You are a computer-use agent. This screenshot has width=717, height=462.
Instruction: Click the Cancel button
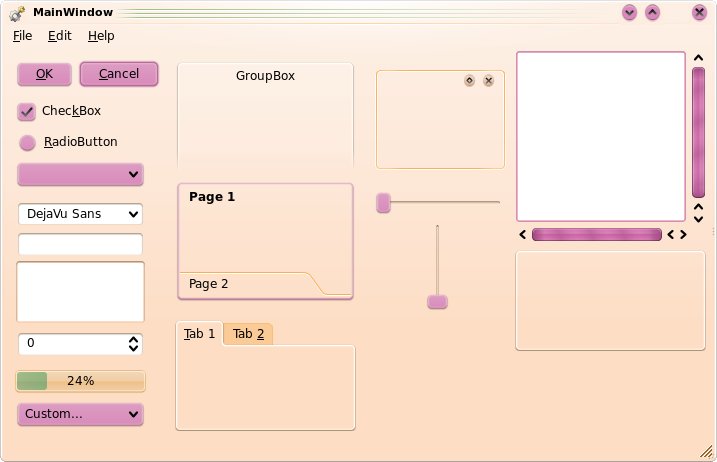click(x=119, y=74)
